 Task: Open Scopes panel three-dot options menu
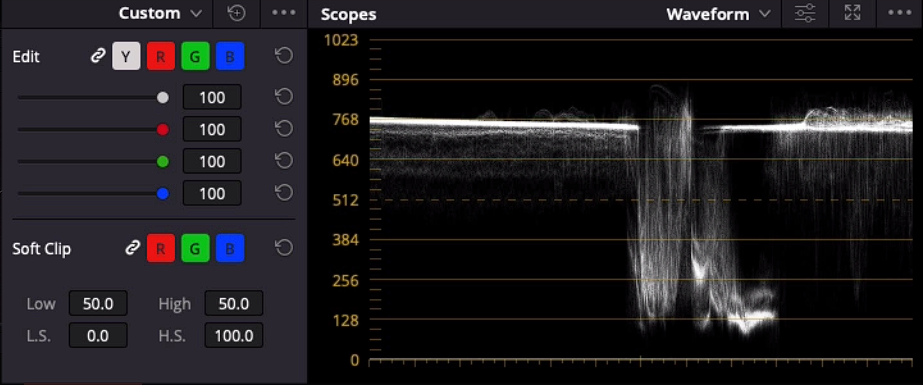[899, 13]
